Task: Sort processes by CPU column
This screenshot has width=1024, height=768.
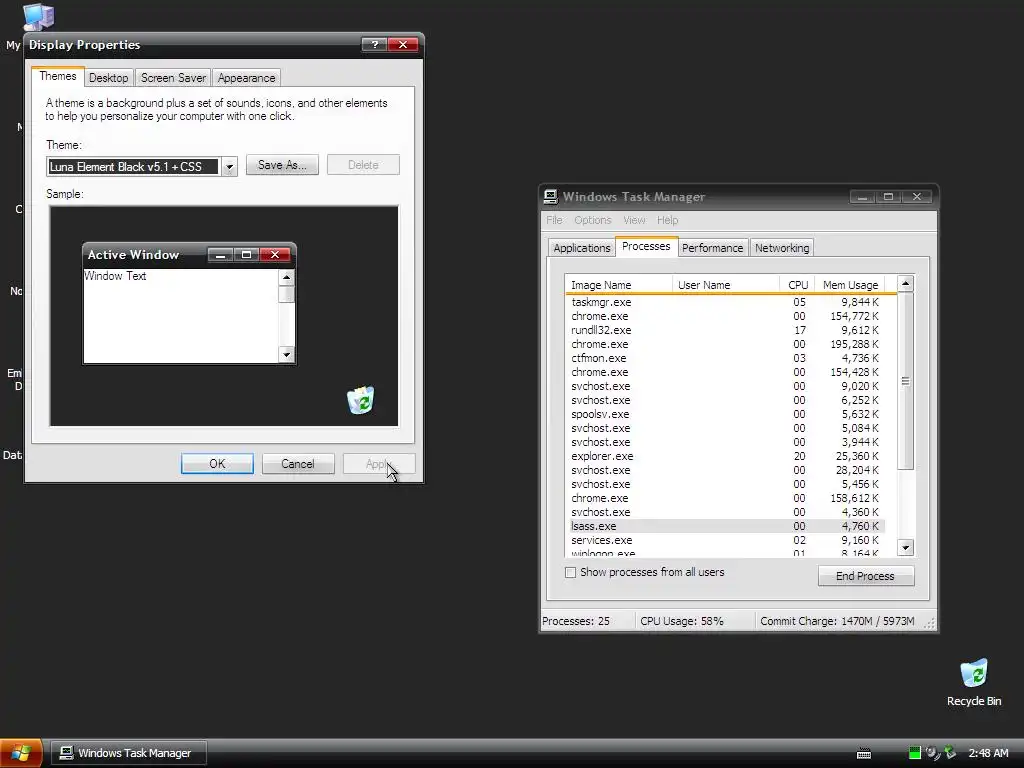Action: click(x=797, y=285)
